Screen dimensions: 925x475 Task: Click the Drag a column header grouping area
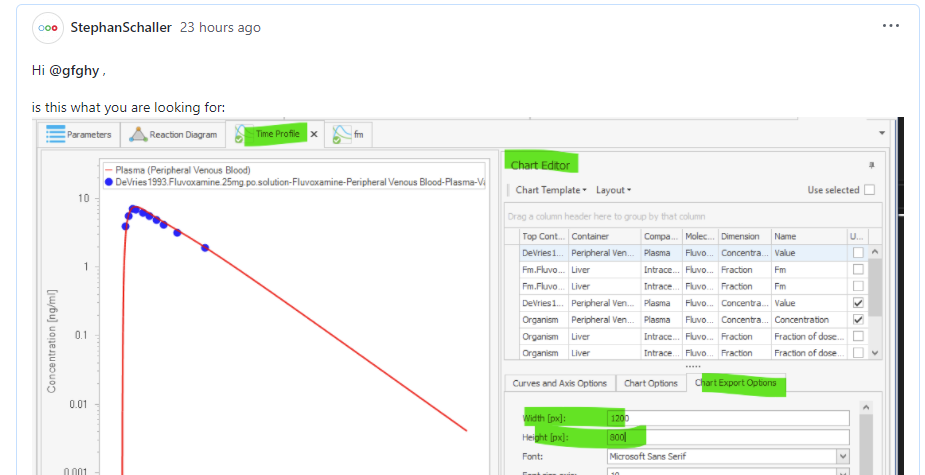(693, 216)
